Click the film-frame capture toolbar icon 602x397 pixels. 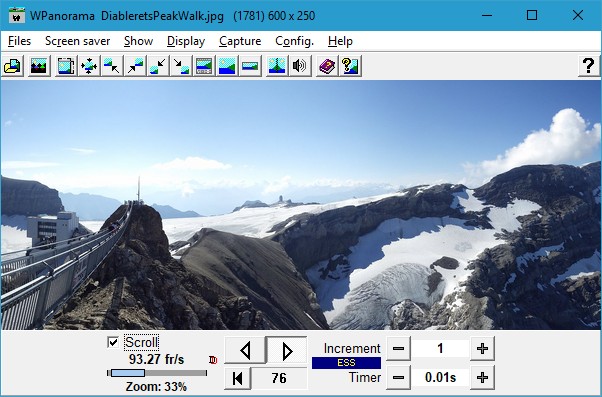click(66, 66)
